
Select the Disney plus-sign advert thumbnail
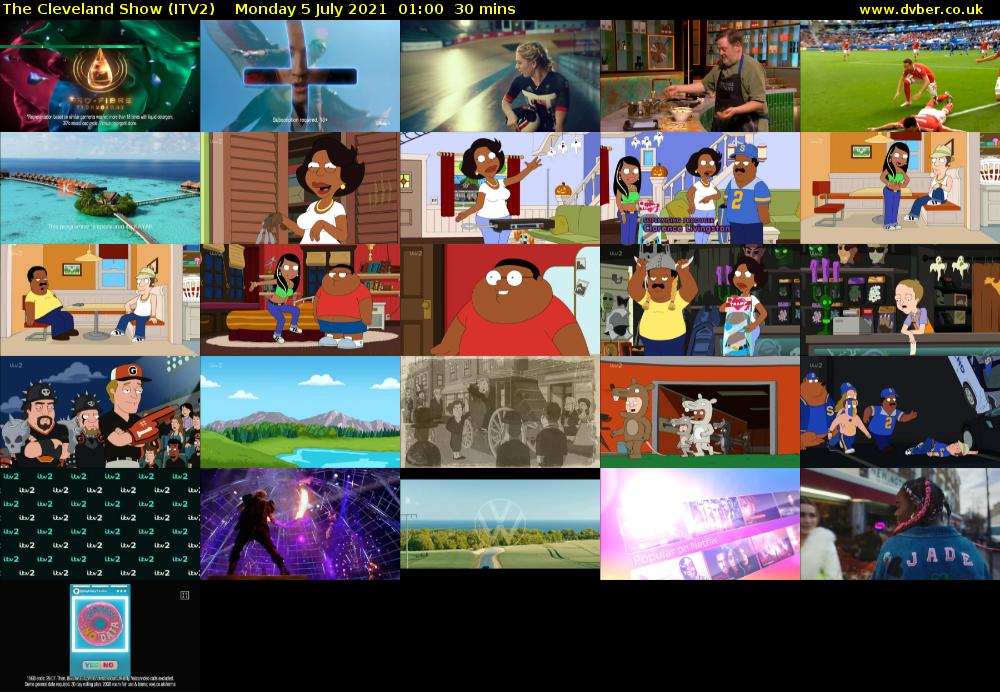tap(300, 76)
